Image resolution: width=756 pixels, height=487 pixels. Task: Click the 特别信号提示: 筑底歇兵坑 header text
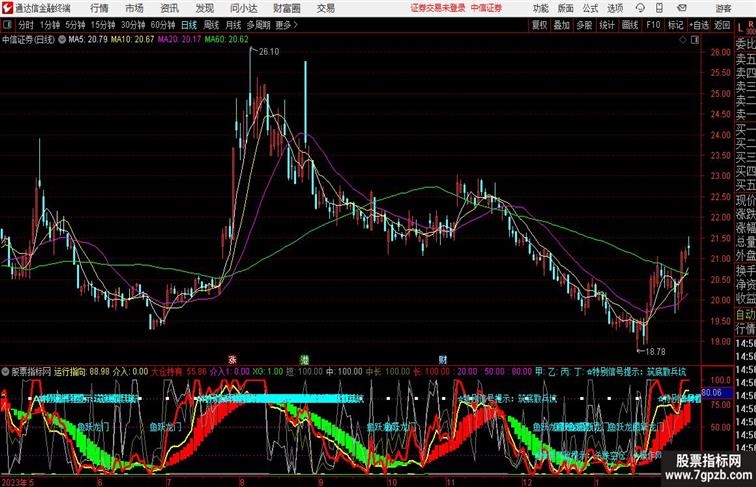tap(635, 372)
